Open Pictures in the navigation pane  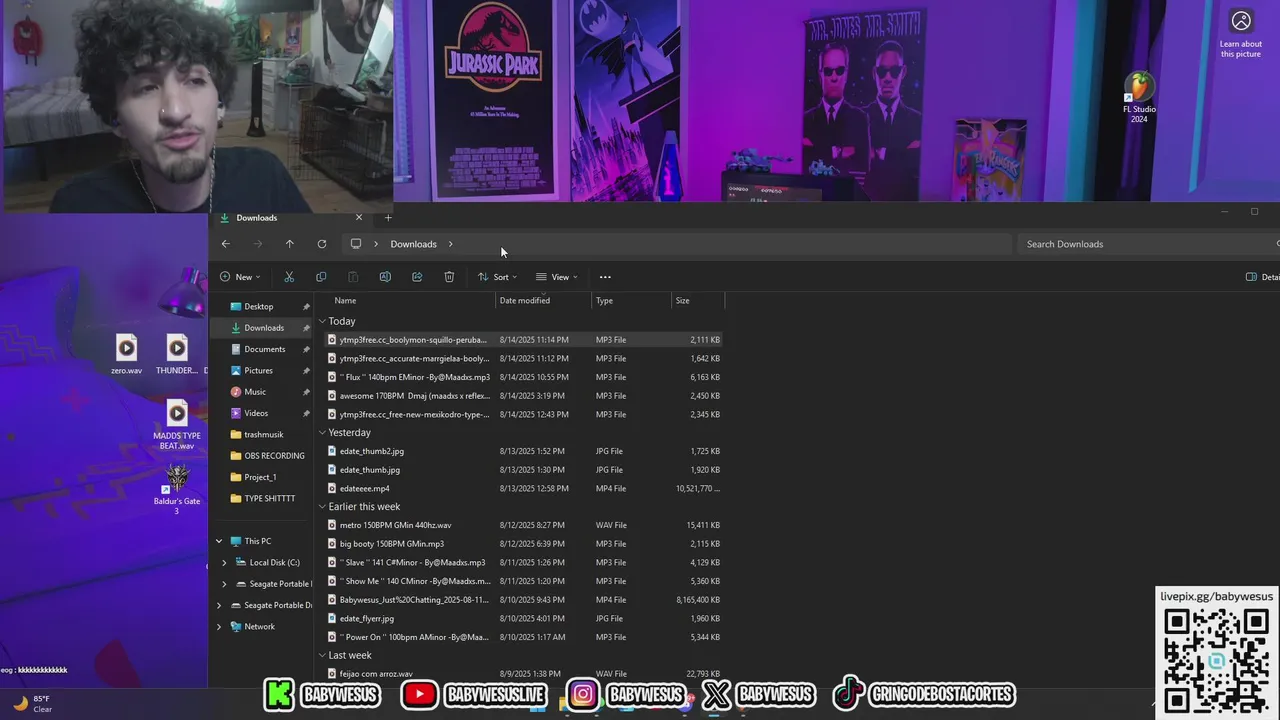[261, 370]
